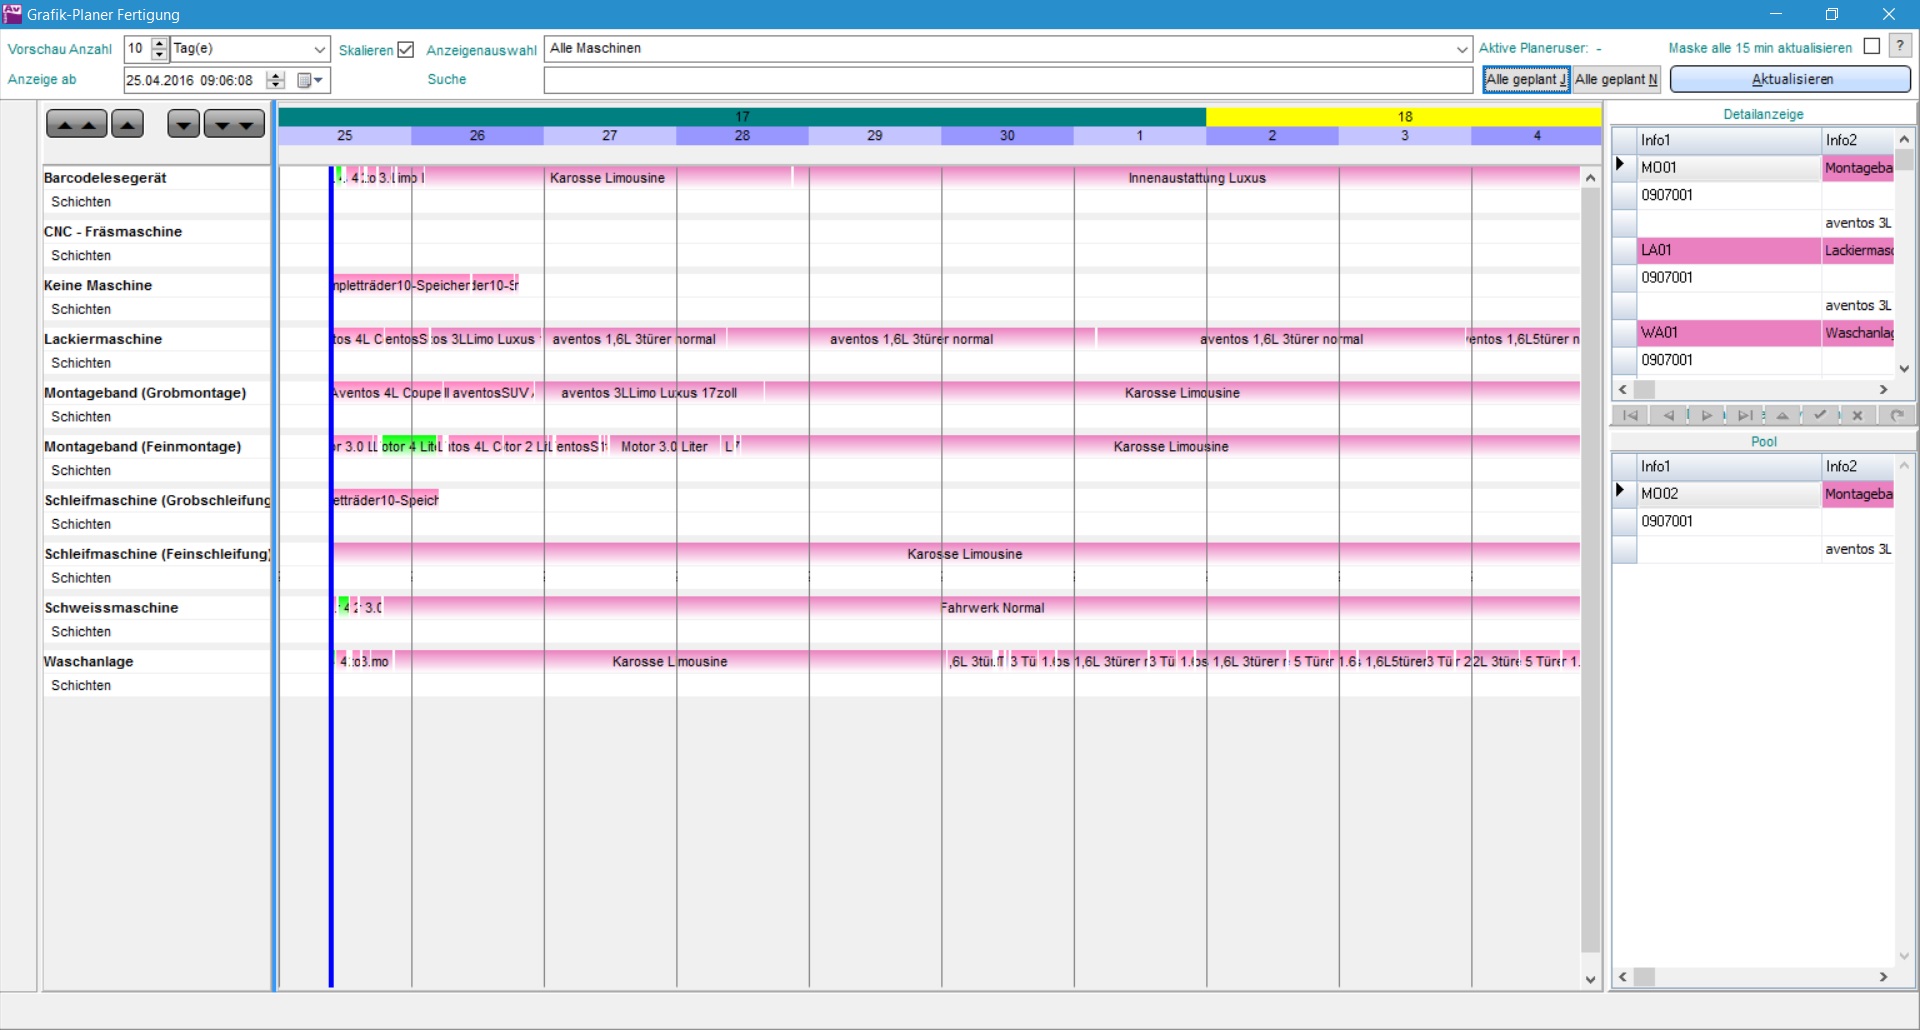The height and width of the screenshot is (1030, 1920).
Task: Expand the Alle Maschinen selection dropdown
Action: pyautogui.click(x=1462, y=49)
